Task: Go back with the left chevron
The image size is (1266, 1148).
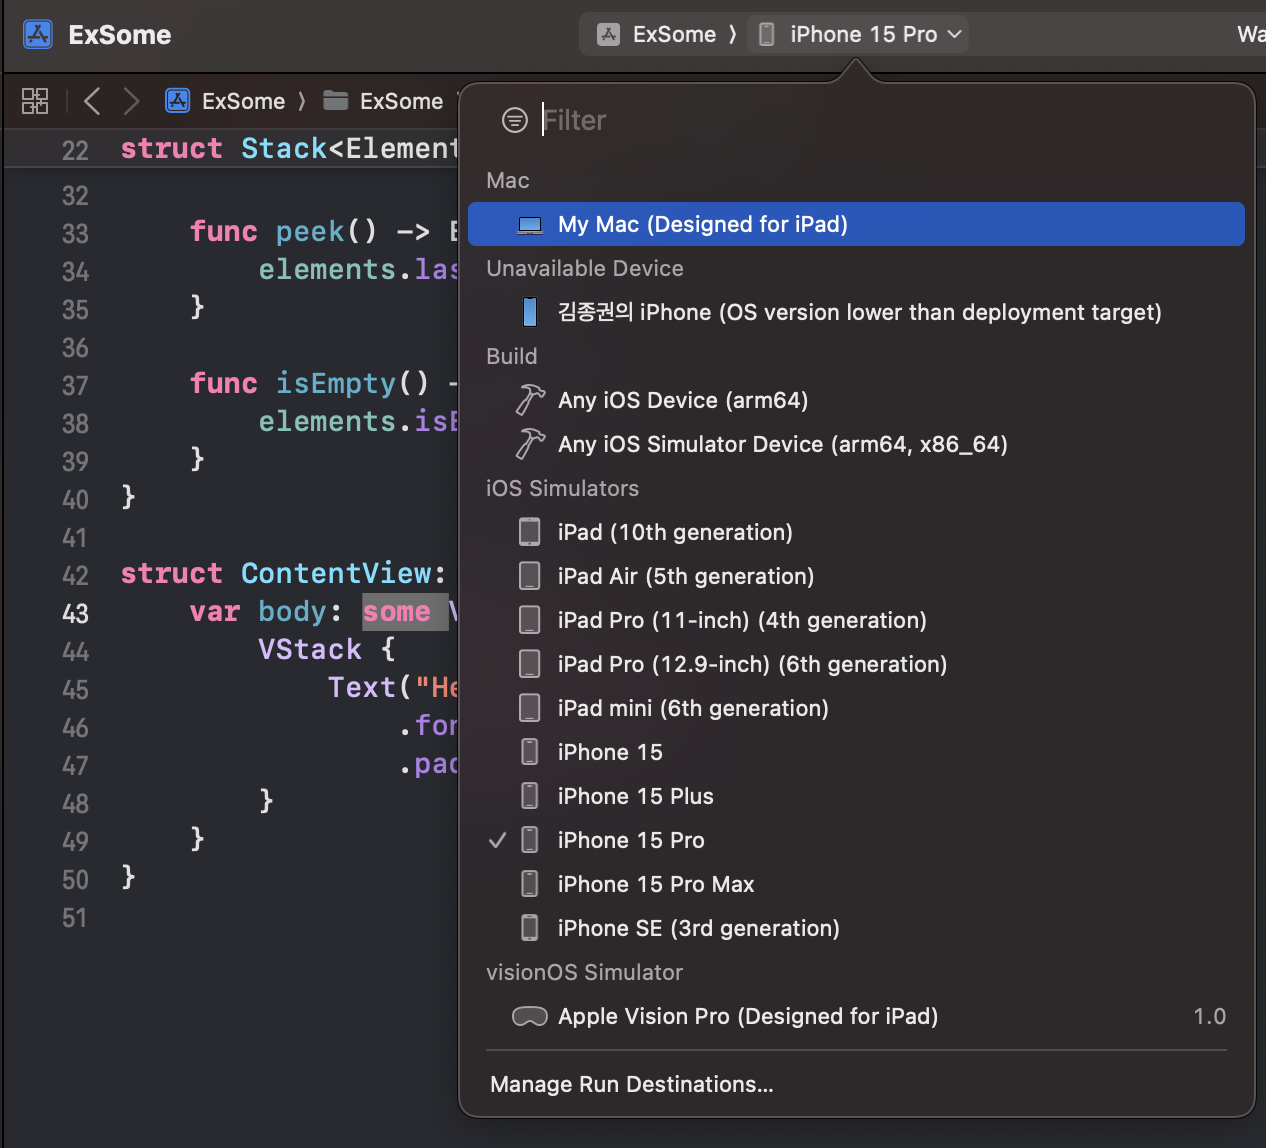Action: point(92,101)
